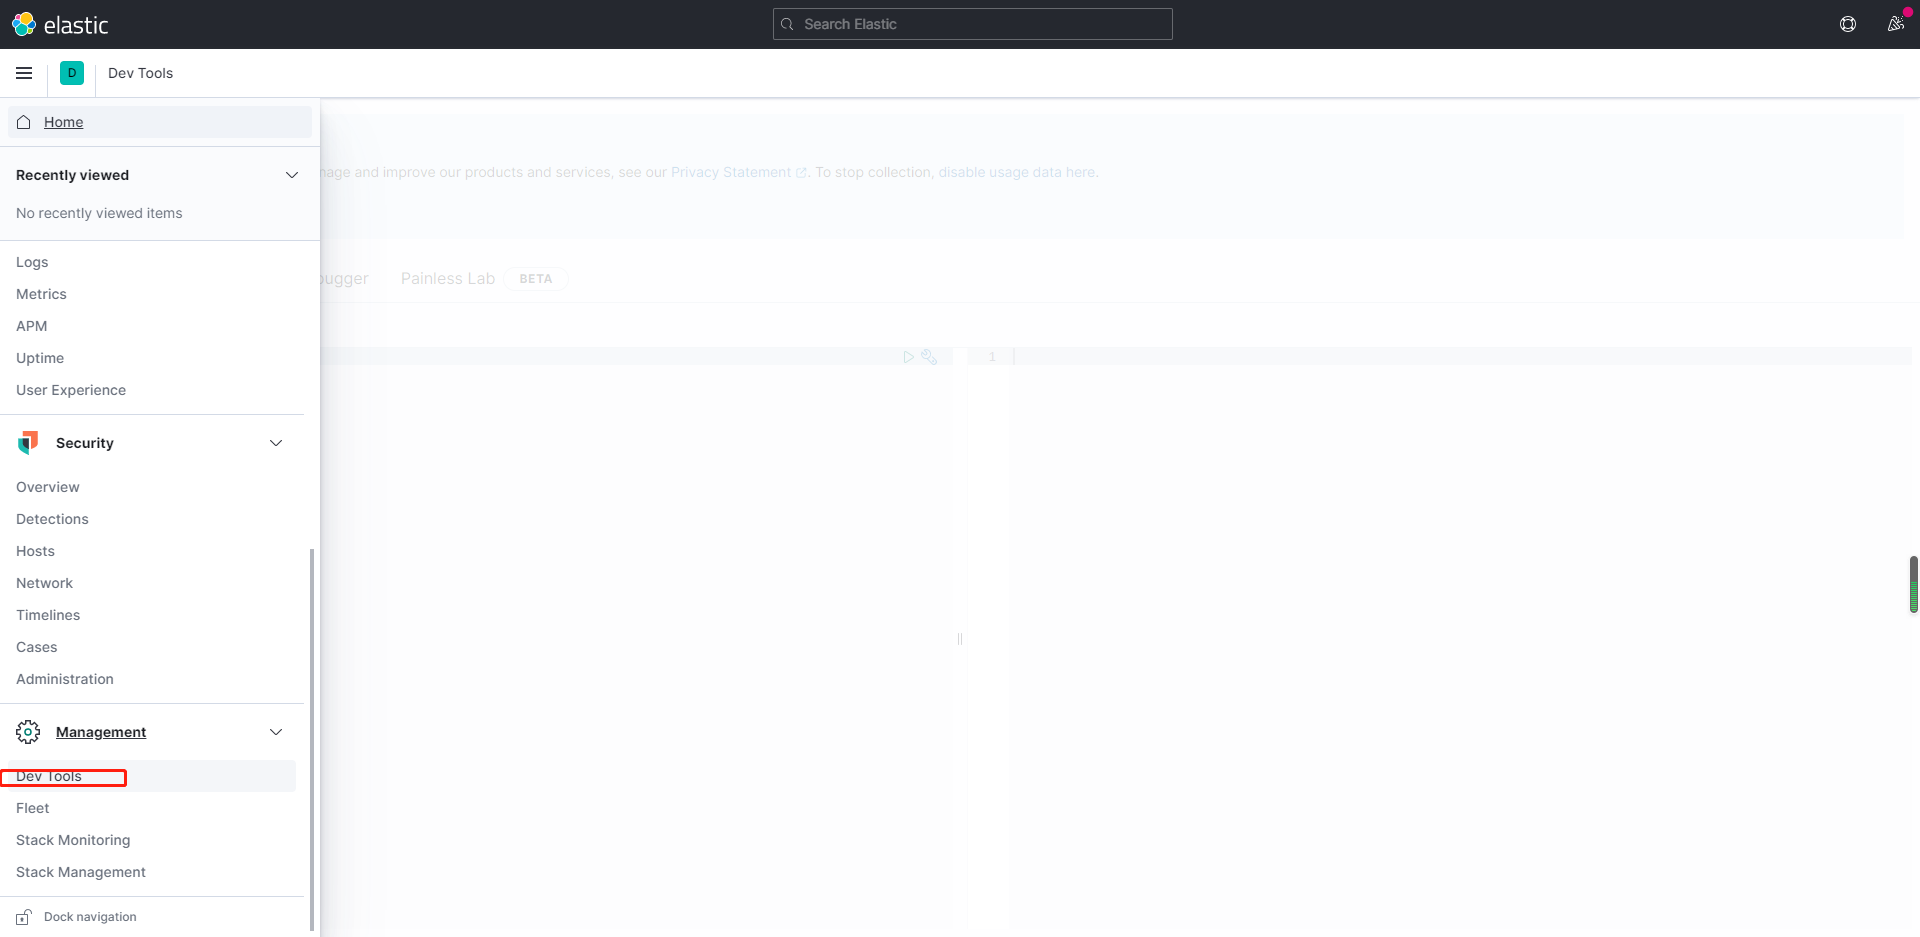
Task: Open the help menu icon
Action: [1848, 24]
